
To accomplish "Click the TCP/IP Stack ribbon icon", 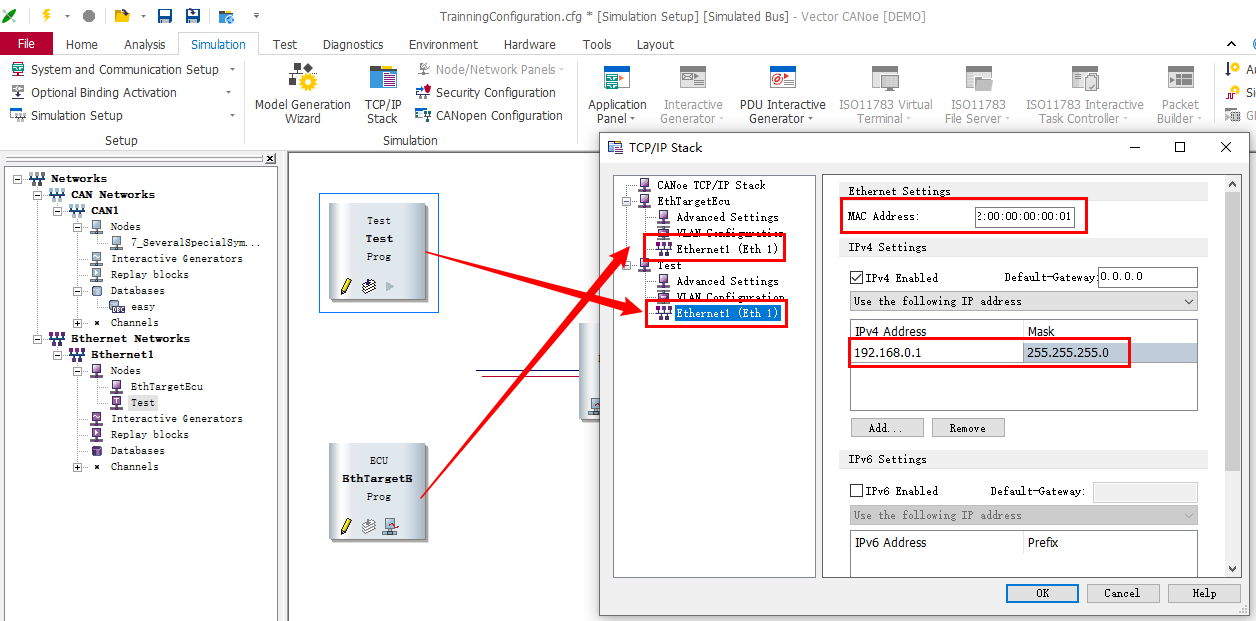I will (x=383, y=94).
